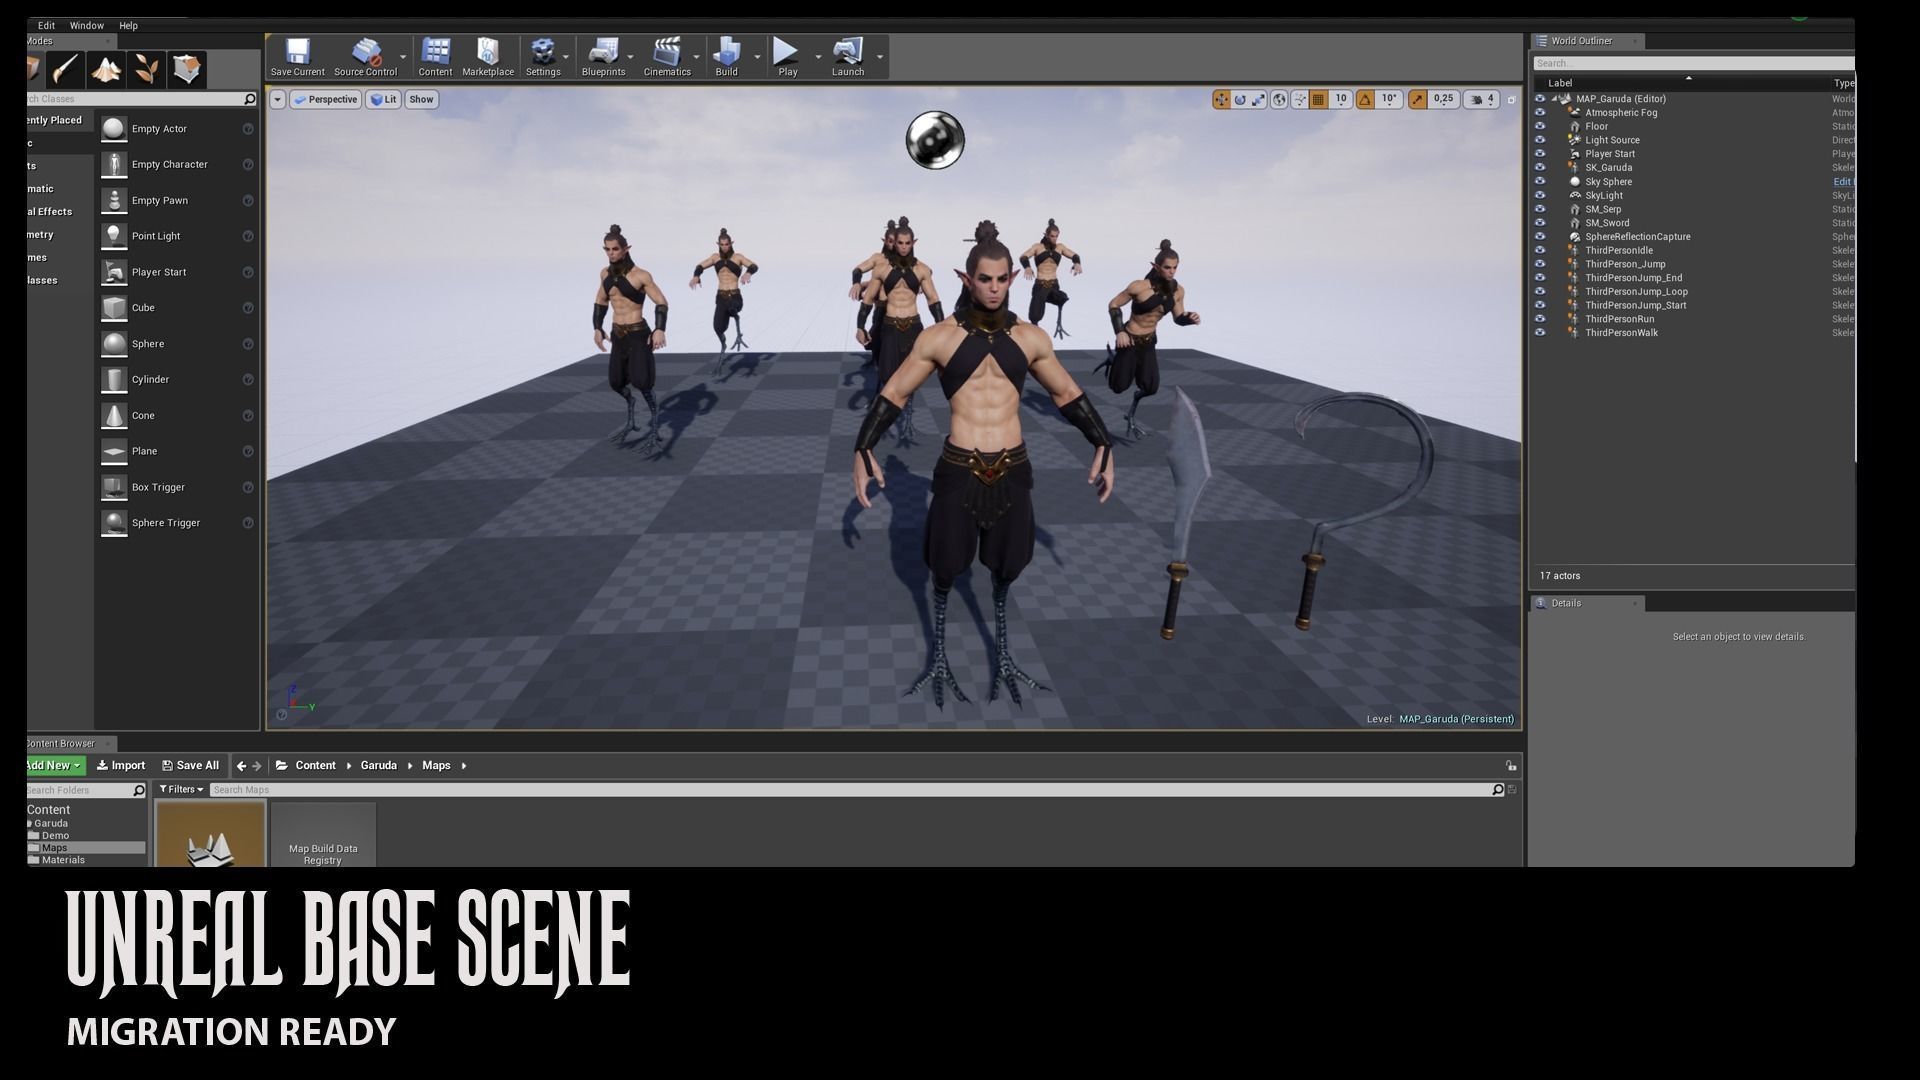
Task: Switch to the World Outliner tab
Action: pyautogui.click(x=1581, y=41)
